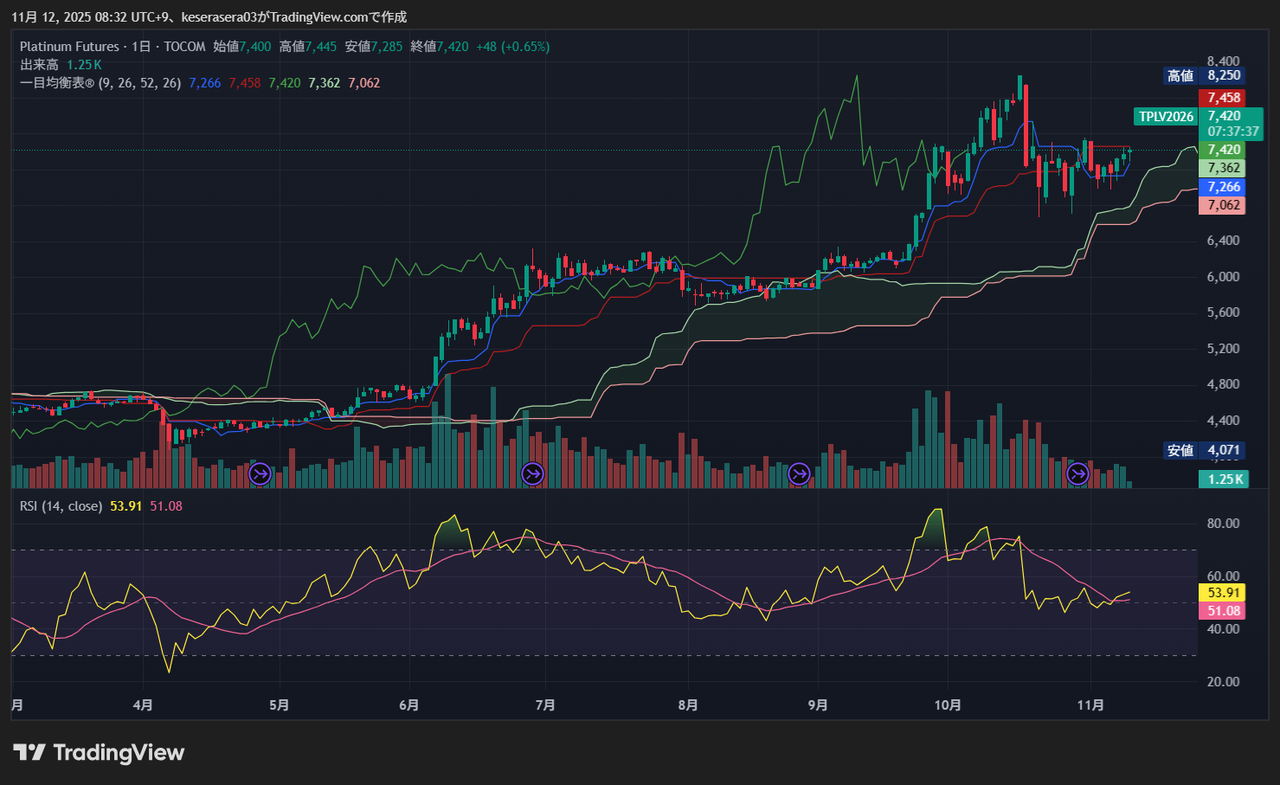Click the 1.25K volume axis label

pos(1223,479)
